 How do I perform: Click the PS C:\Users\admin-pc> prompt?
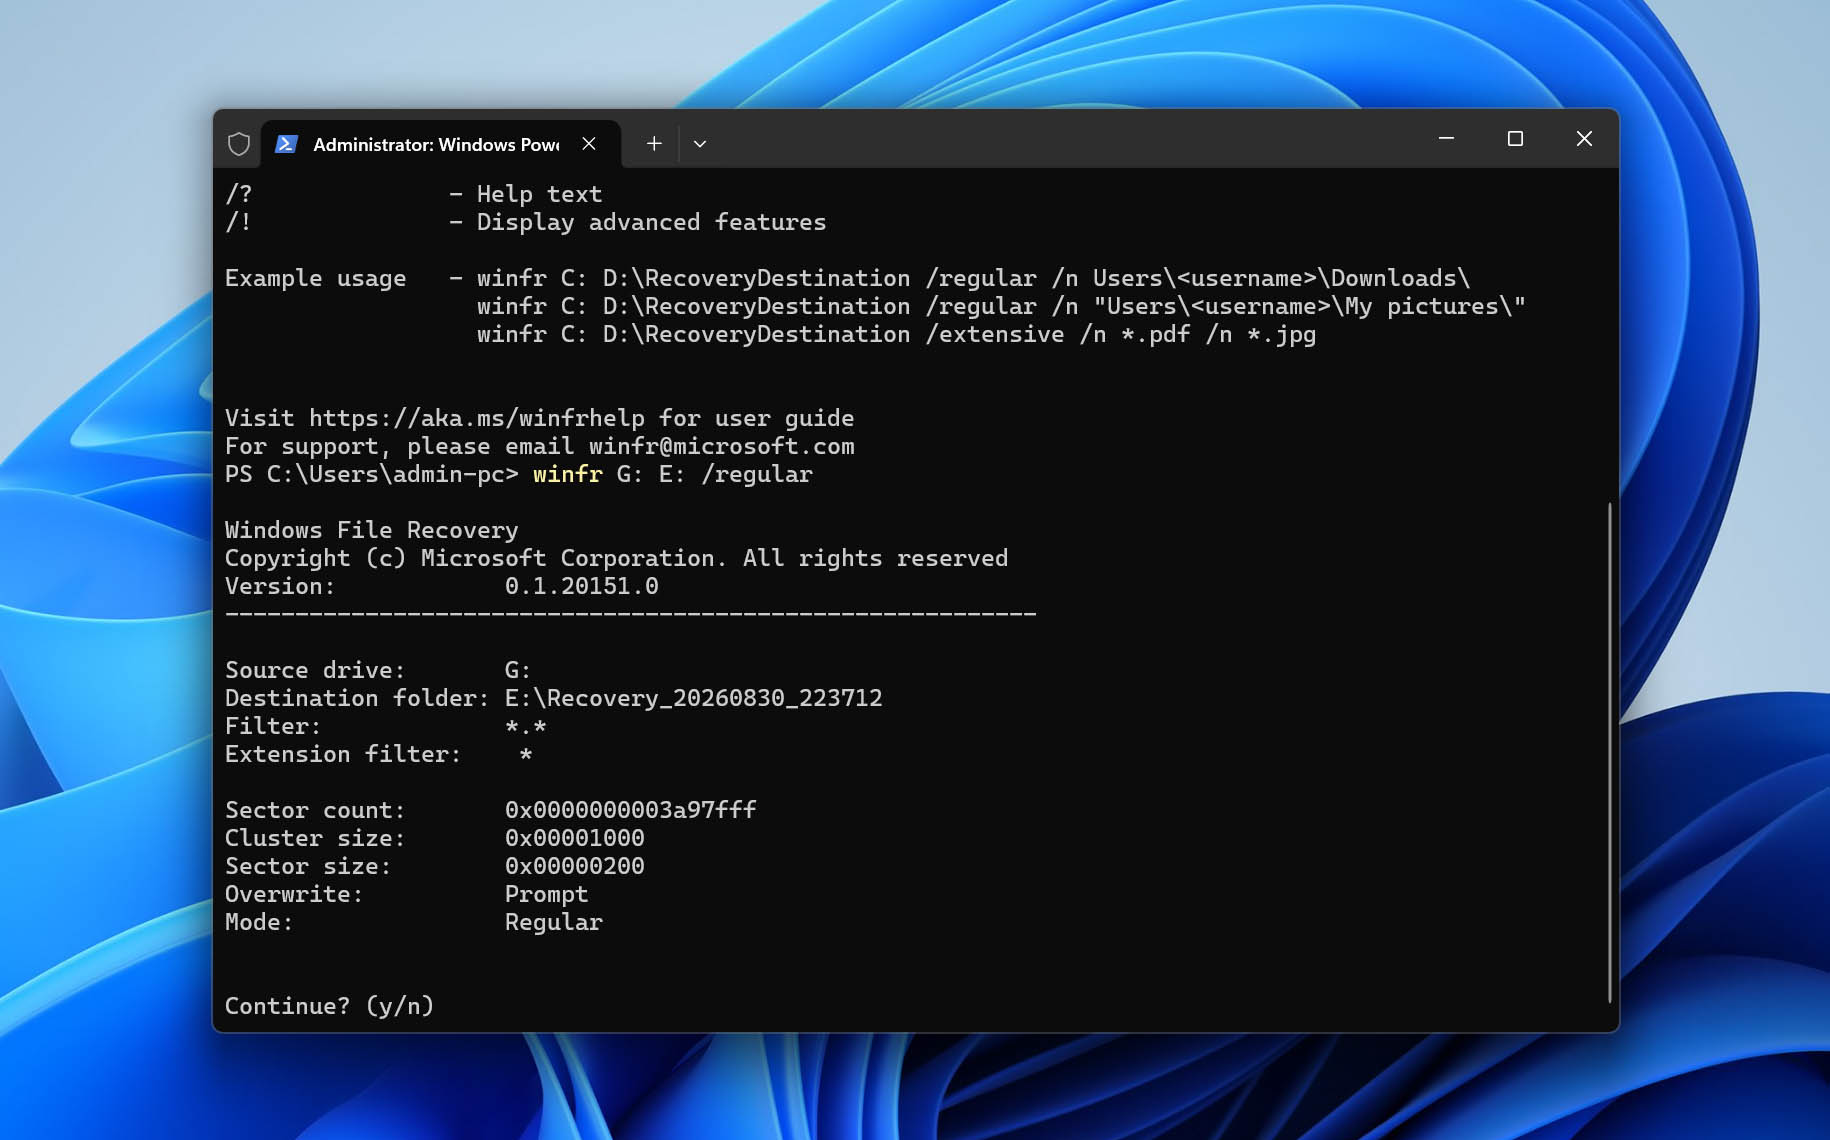click(x=372, y=474)
